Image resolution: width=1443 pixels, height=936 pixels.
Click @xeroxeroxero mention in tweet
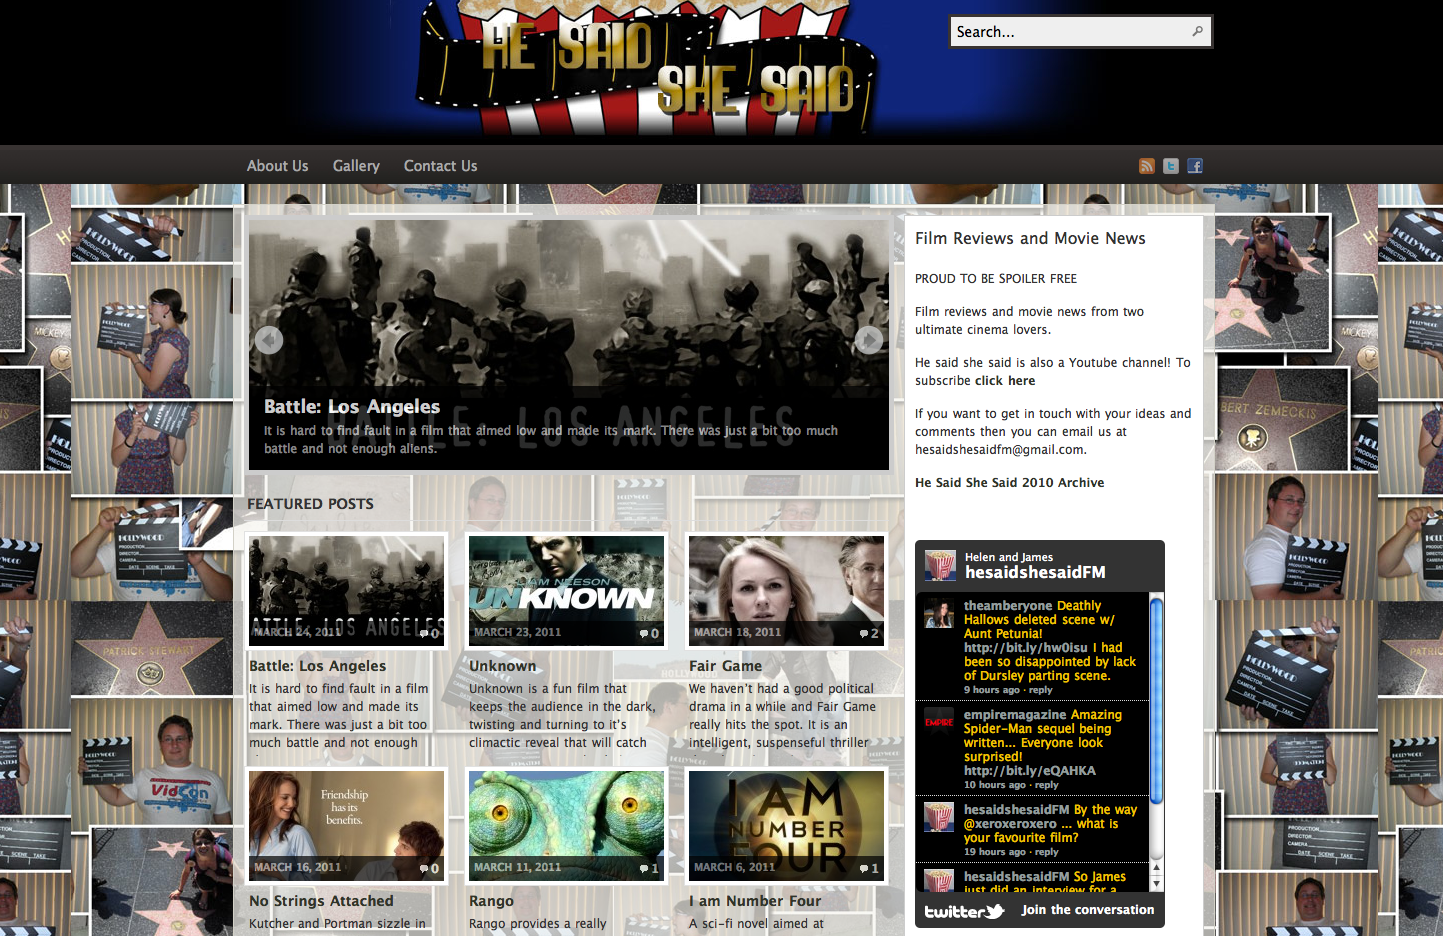coord(1010,824)
